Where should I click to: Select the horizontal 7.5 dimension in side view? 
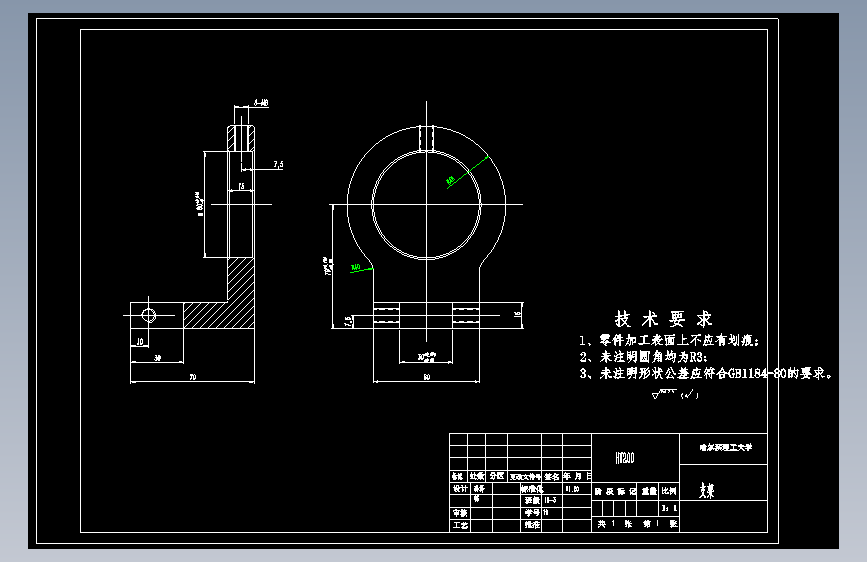pos(278,164)
